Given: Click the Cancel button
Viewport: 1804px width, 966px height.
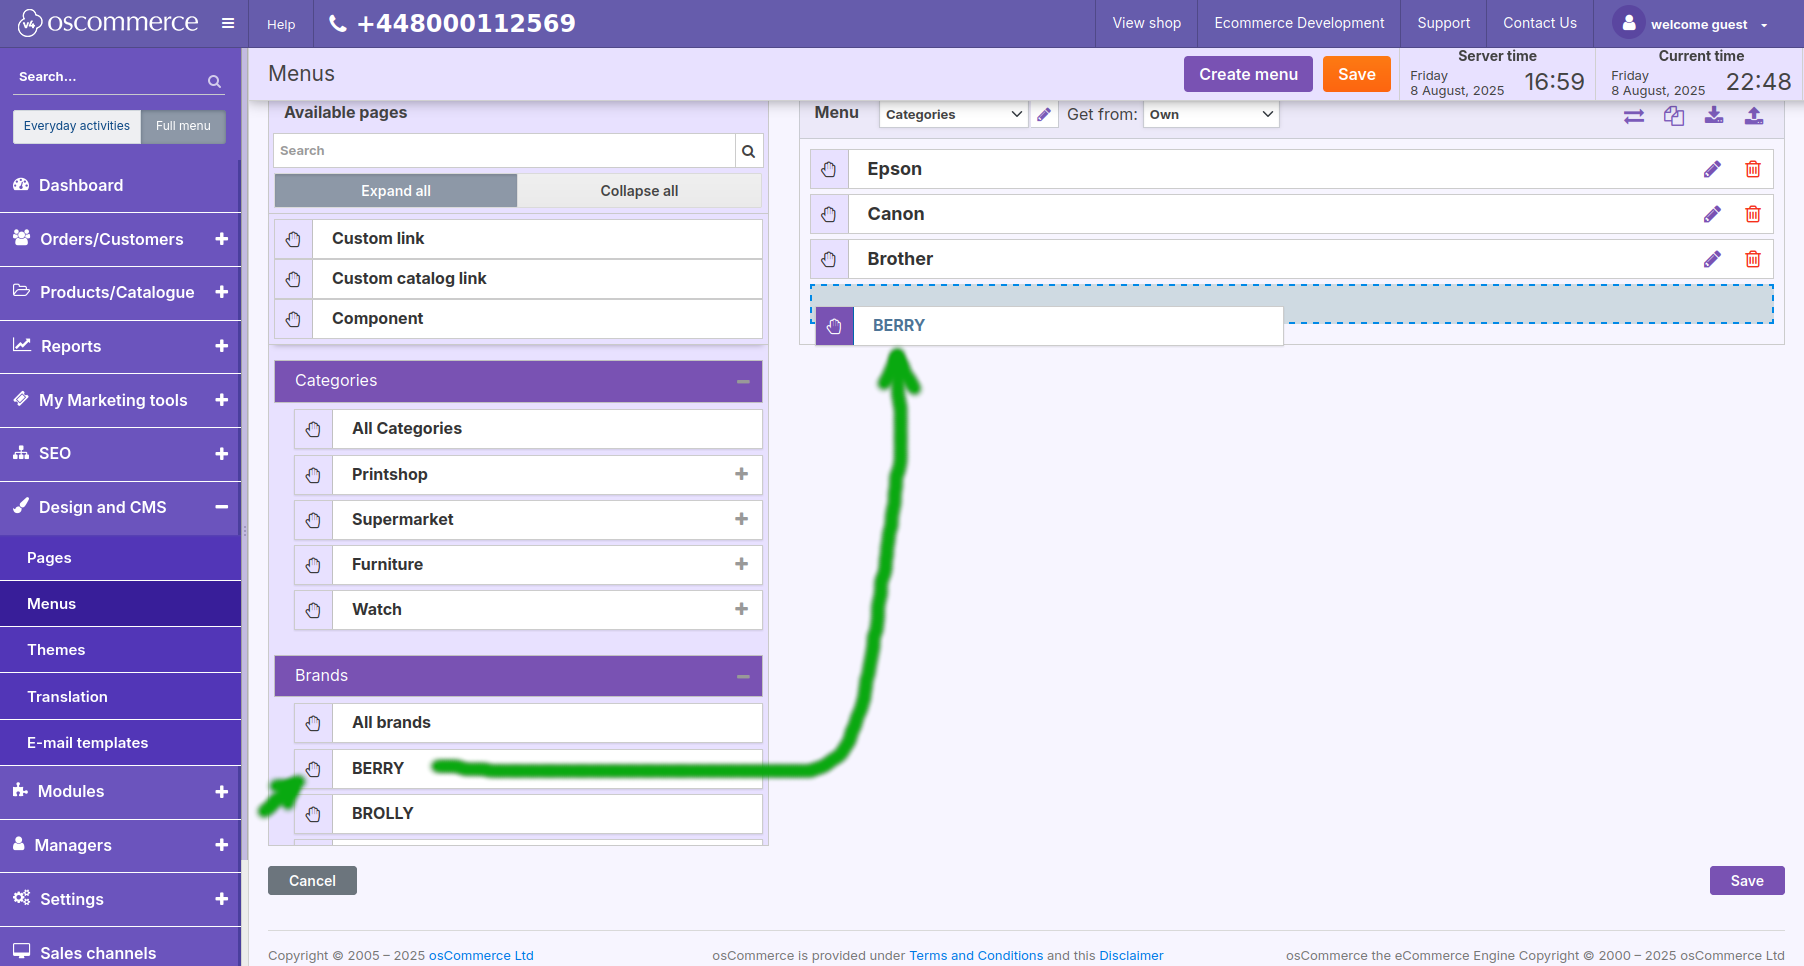Looking at the screenshot, I should coord(312,881).
